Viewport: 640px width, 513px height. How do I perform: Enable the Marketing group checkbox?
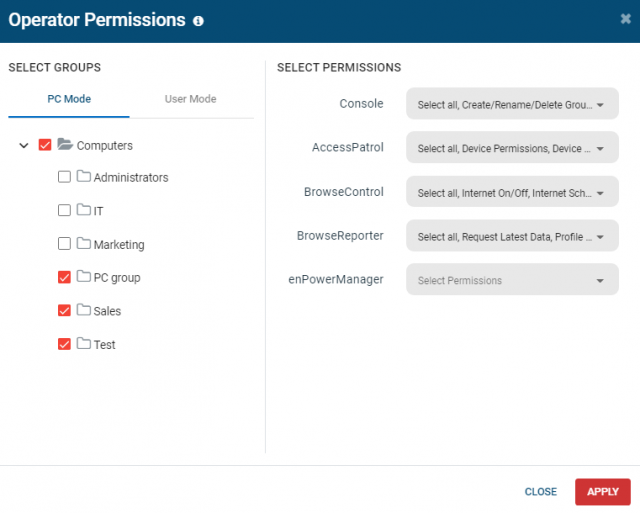(64, 244)
